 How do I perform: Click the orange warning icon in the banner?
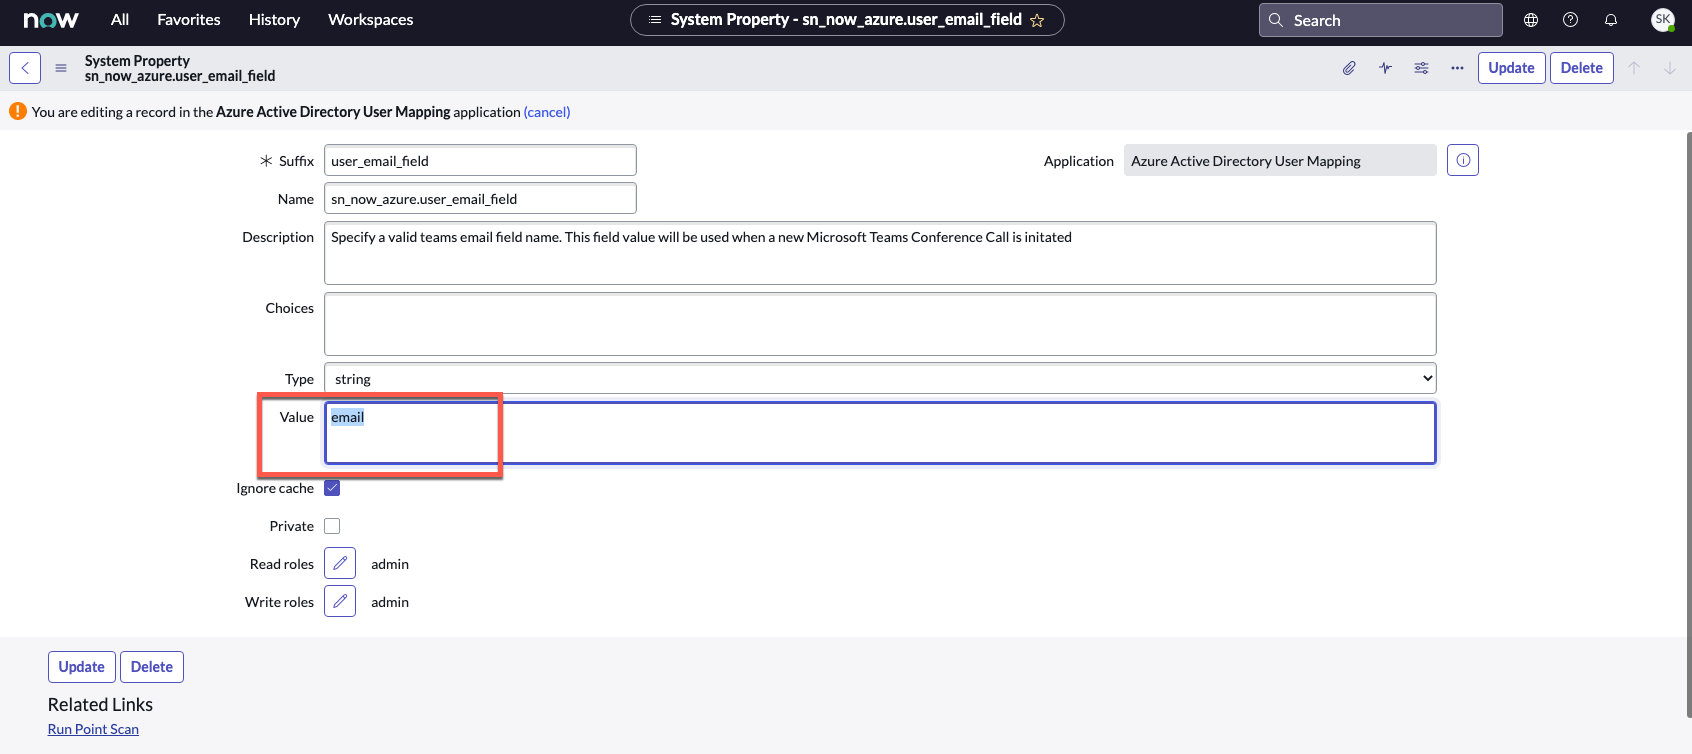point(18,111)
